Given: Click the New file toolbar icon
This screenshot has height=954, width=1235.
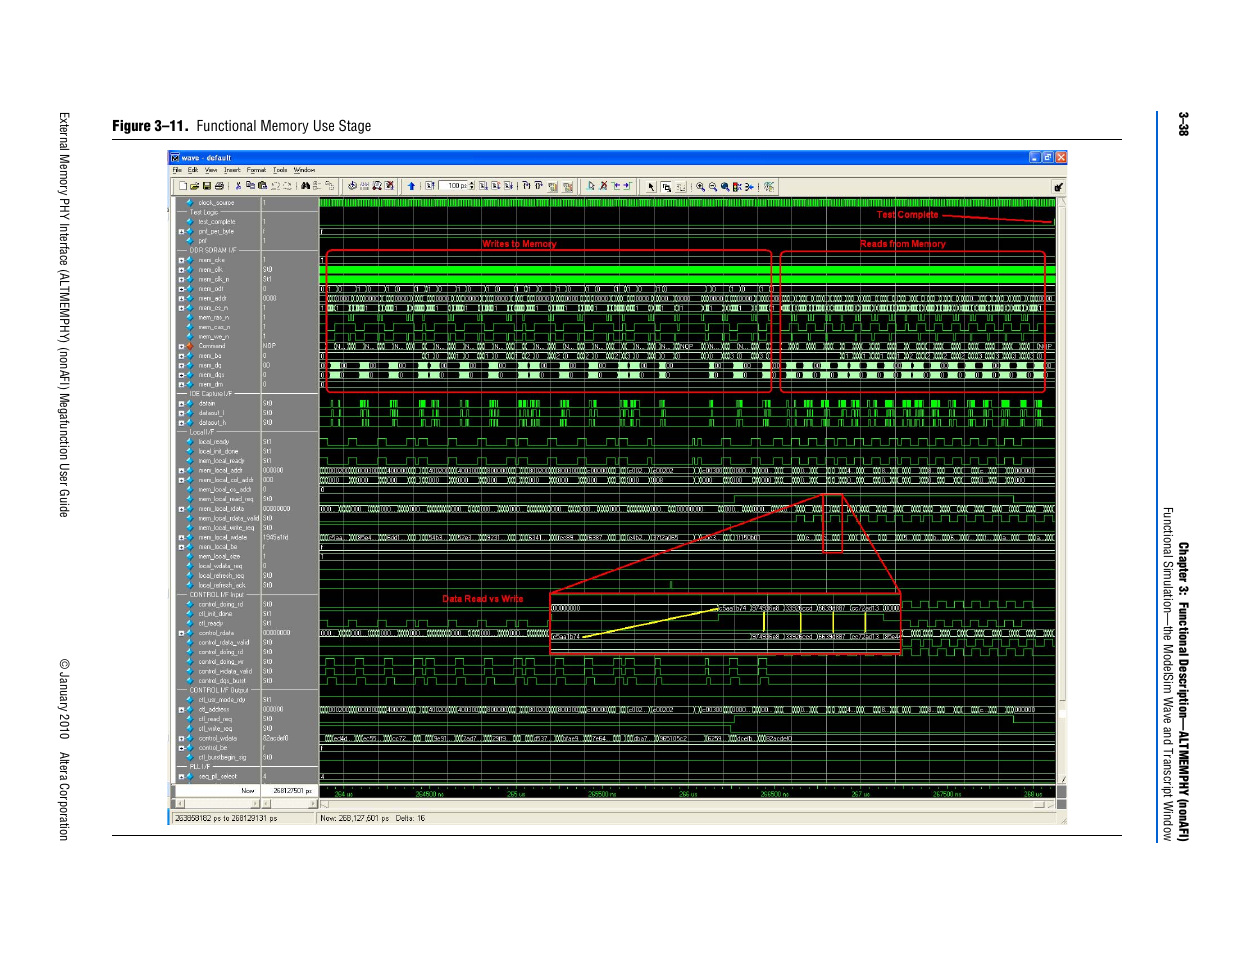Looking at the screenshot, I should pyautogui.click(x=183, y=186).
